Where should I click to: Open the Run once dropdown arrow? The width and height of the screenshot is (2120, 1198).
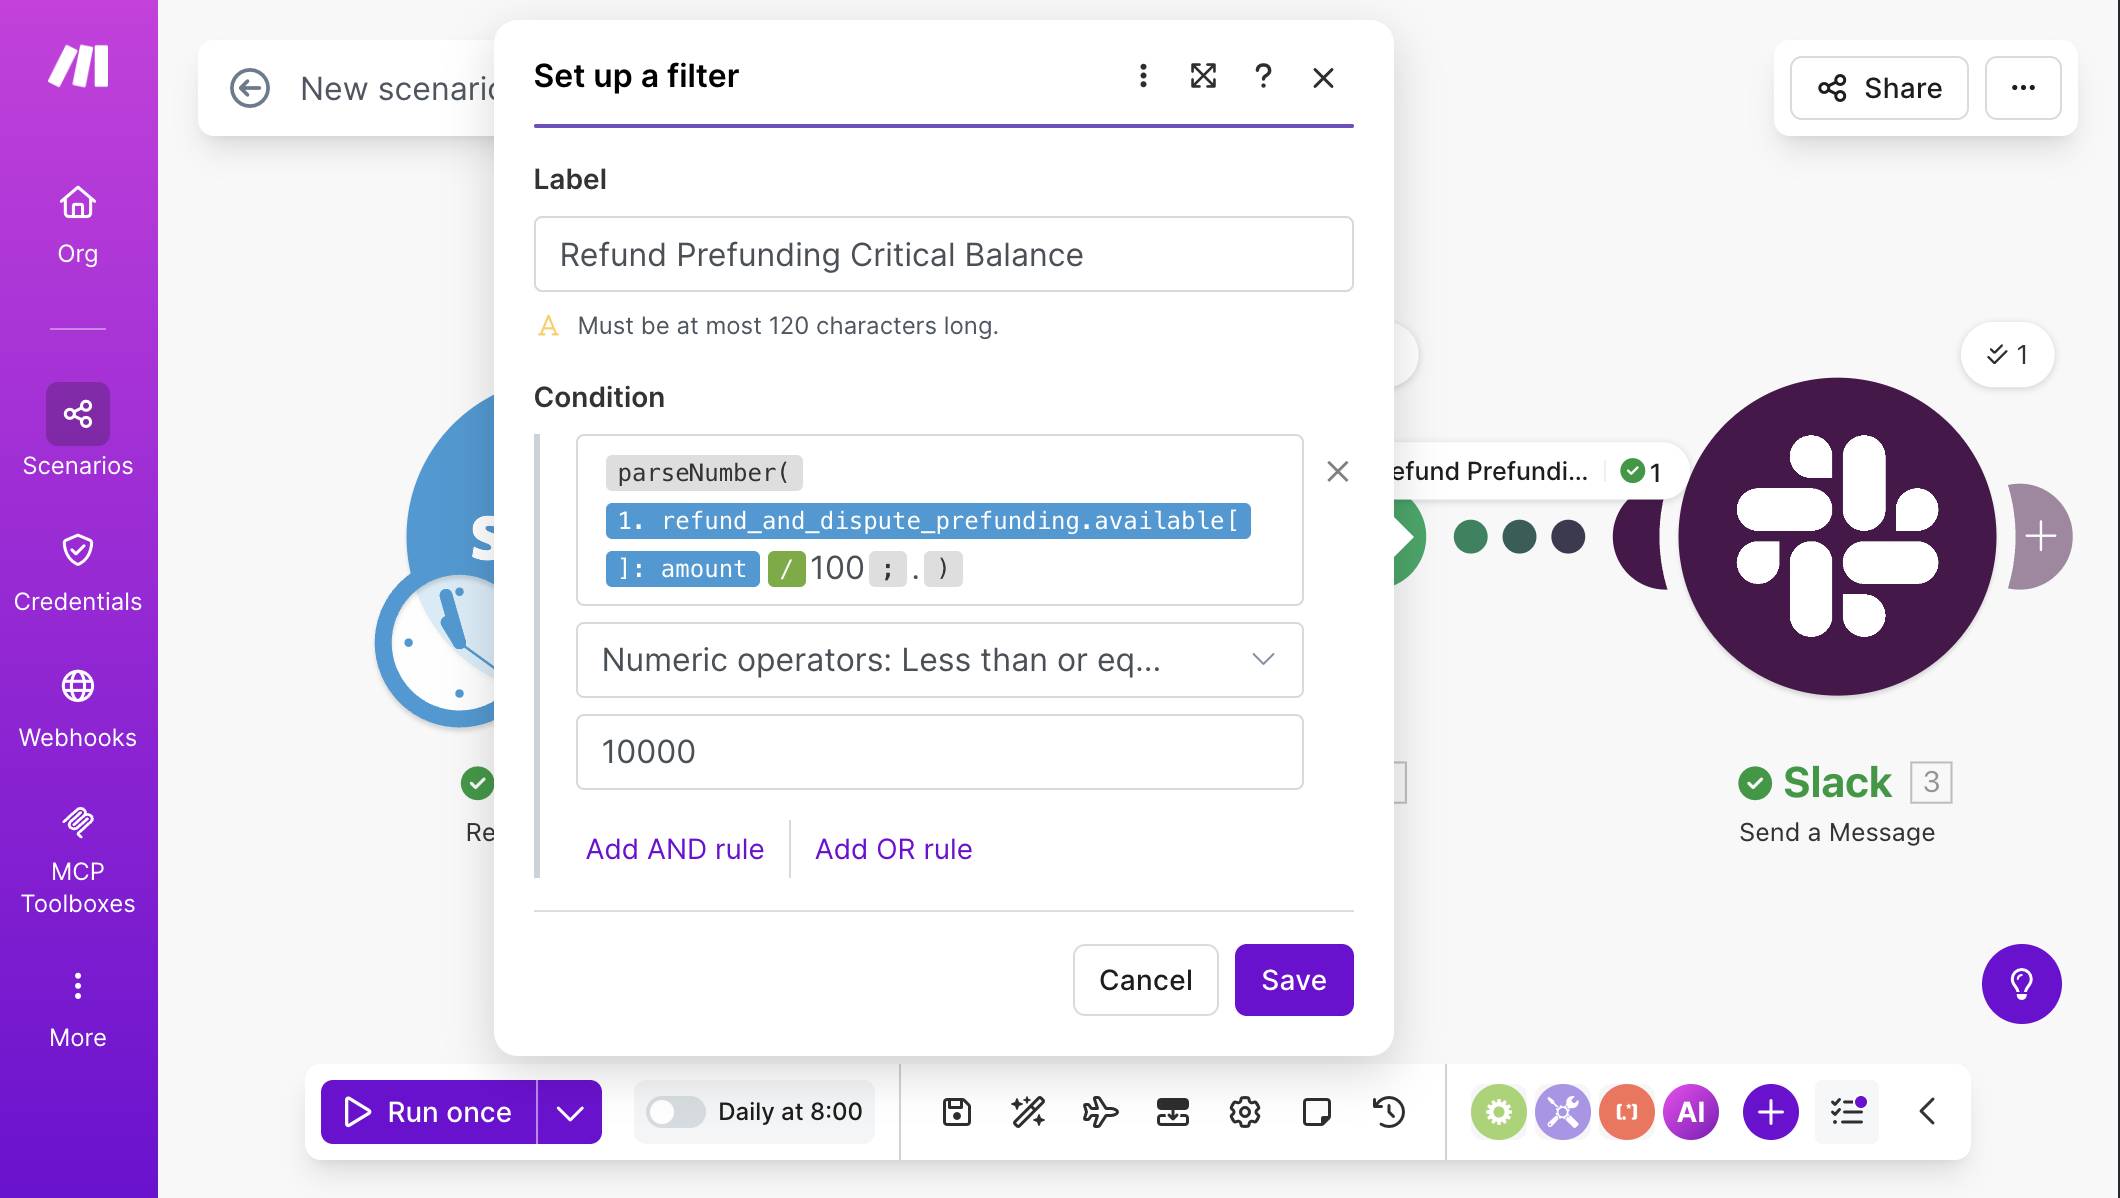[570, 1111]
